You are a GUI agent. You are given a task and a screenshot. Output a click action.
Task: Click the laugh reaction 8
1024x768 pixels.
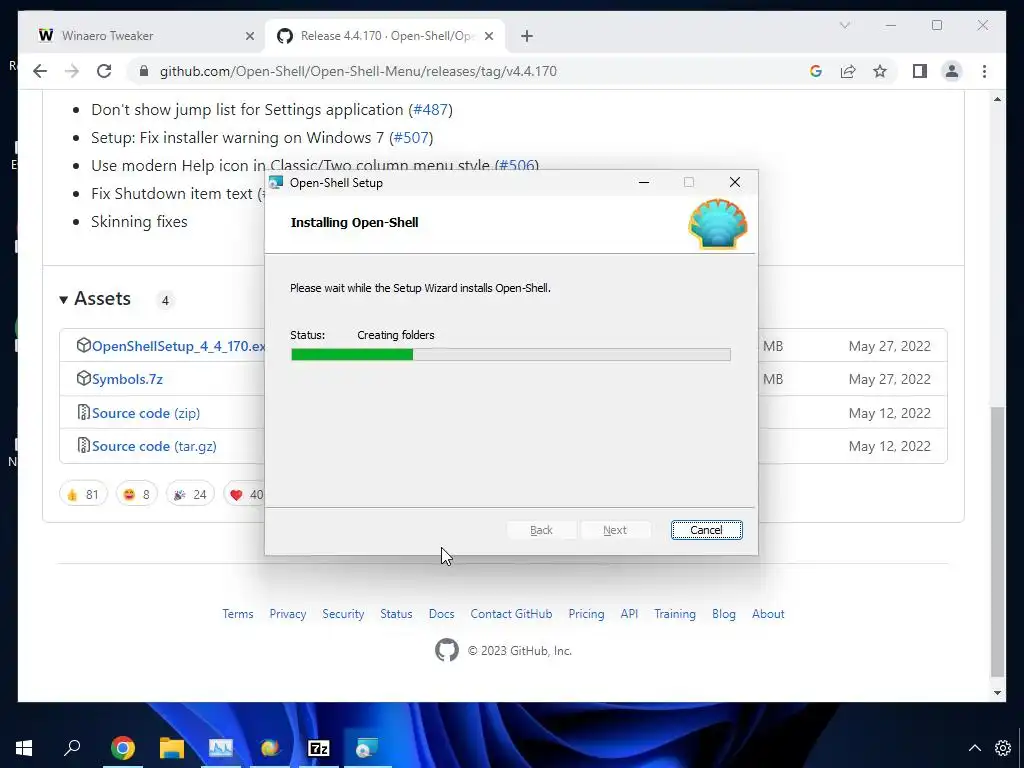coord(136,494)
